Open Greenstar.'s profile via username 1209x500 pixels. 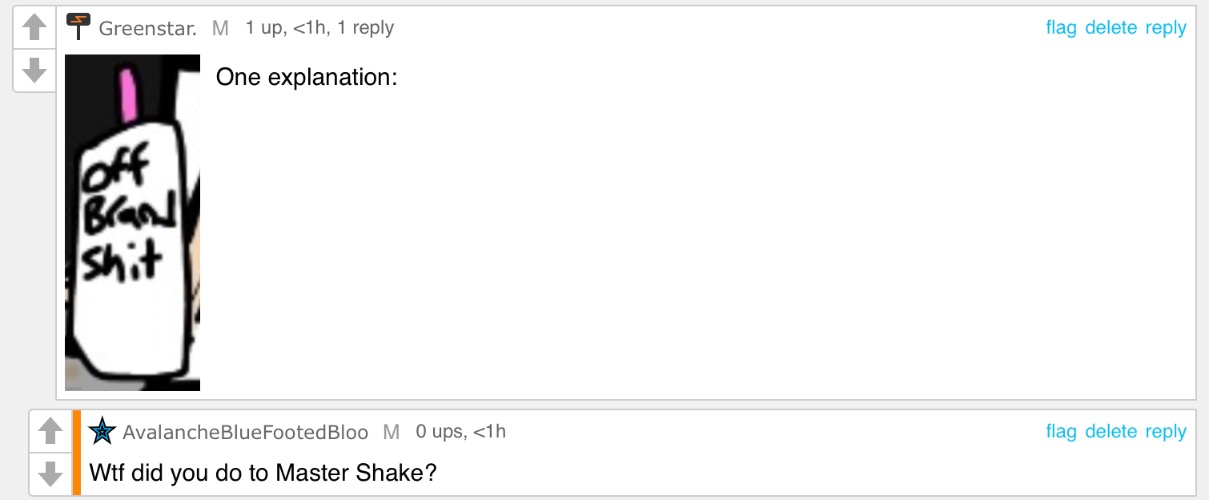coord(147,28)
